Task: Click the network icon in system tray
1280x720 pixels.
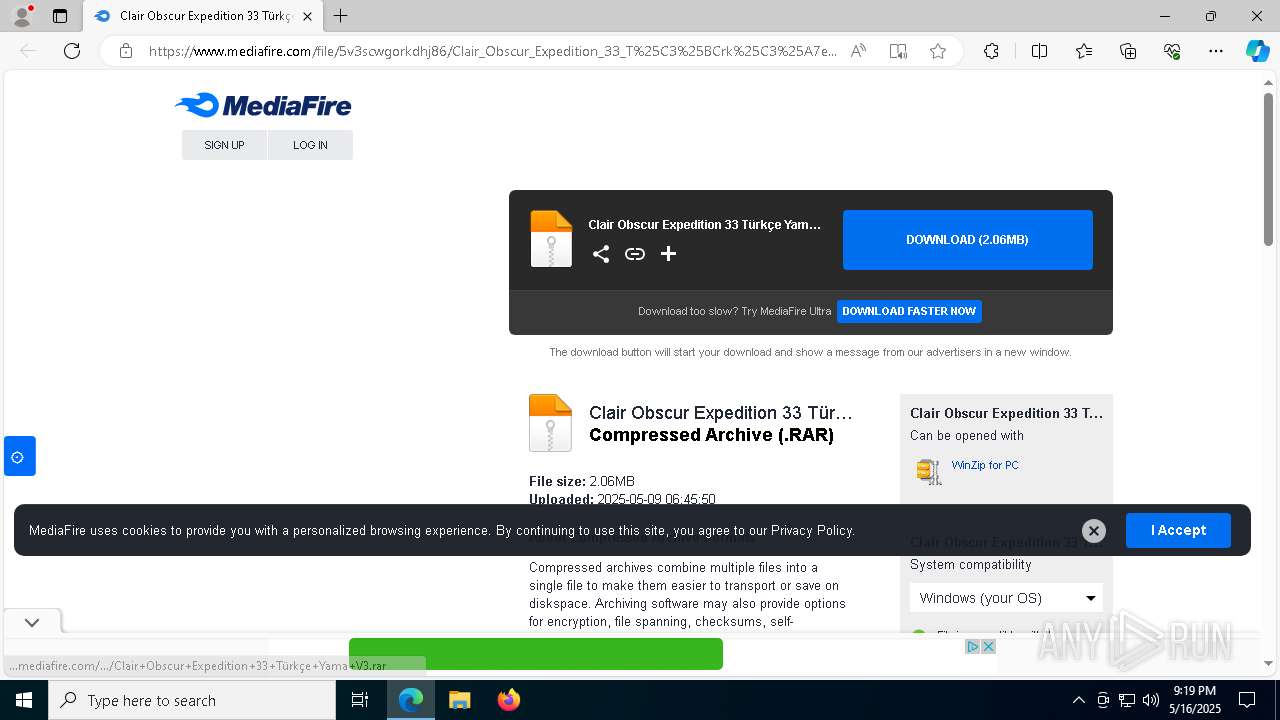Action: 1127,700
